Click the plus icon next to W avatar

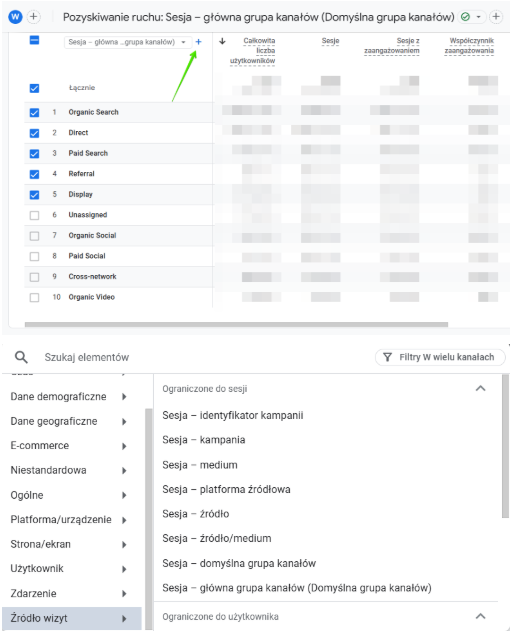click(34, 17)
